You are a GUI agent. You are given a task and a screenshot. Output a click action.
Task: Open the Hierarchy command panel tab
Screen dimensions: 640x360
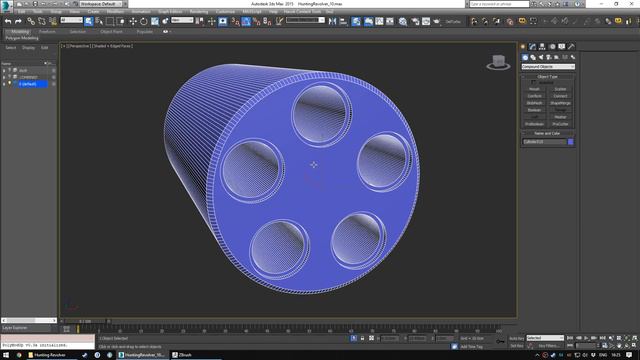click(542, 47)
